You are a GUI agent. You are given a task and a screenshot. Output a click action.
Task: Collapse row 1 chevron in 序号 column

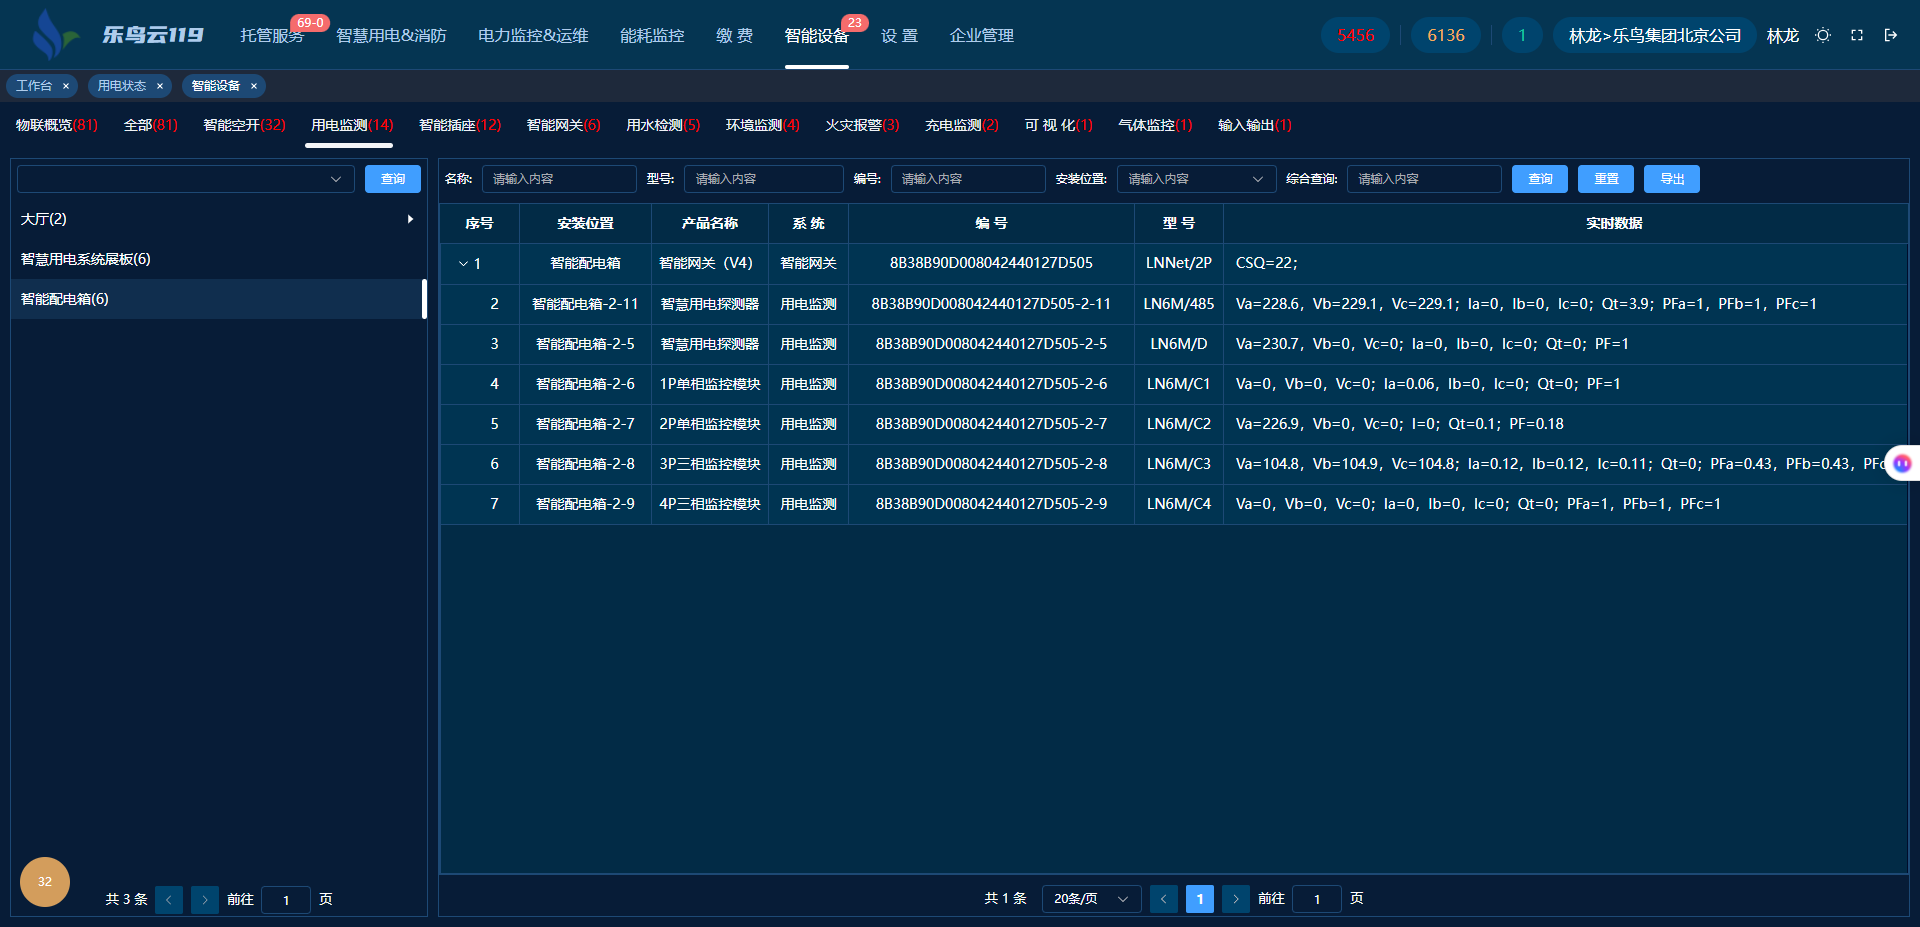point(463,264)
